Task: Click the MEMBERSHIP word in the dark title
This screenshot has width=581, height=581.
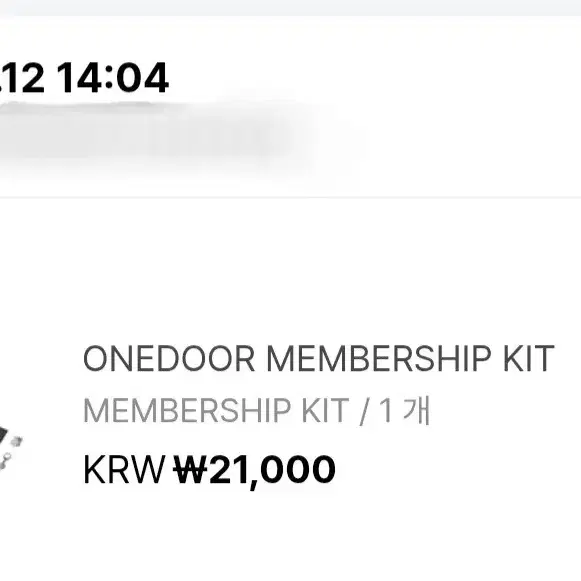Action: pos(379,359)
